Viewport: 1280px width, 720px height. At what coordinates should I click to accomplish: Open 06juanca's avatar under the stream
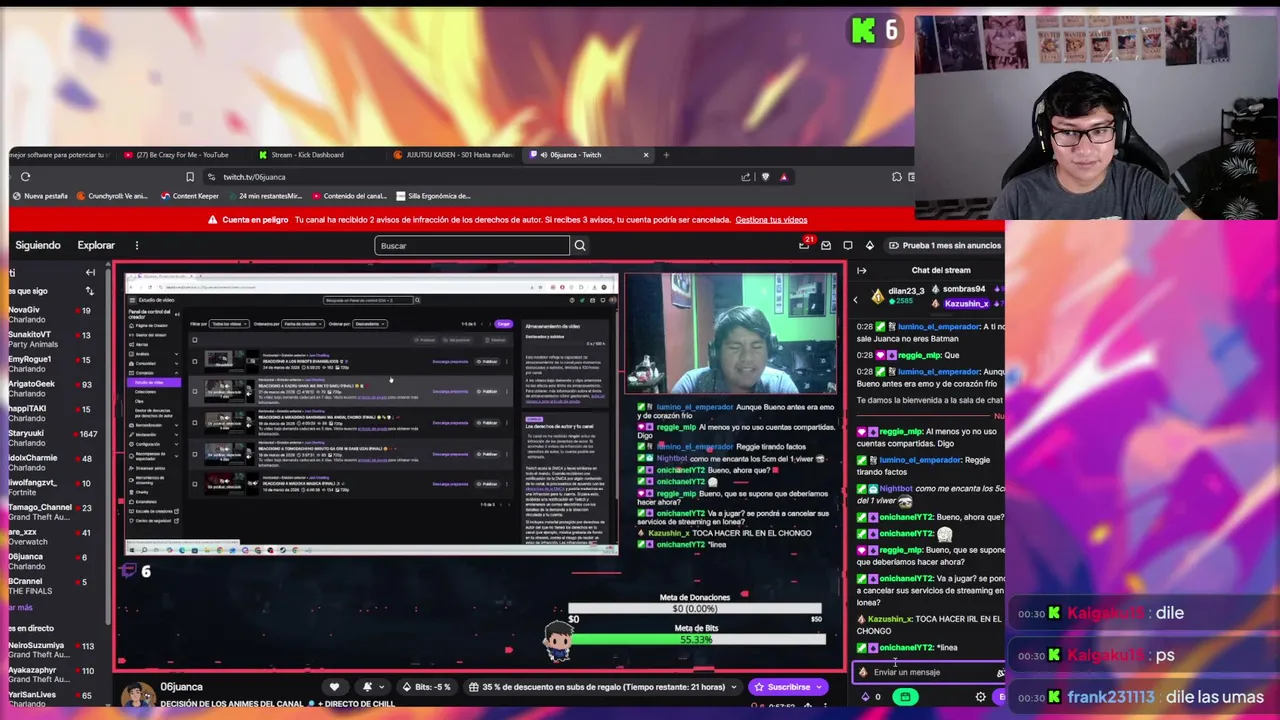[137, 696]
